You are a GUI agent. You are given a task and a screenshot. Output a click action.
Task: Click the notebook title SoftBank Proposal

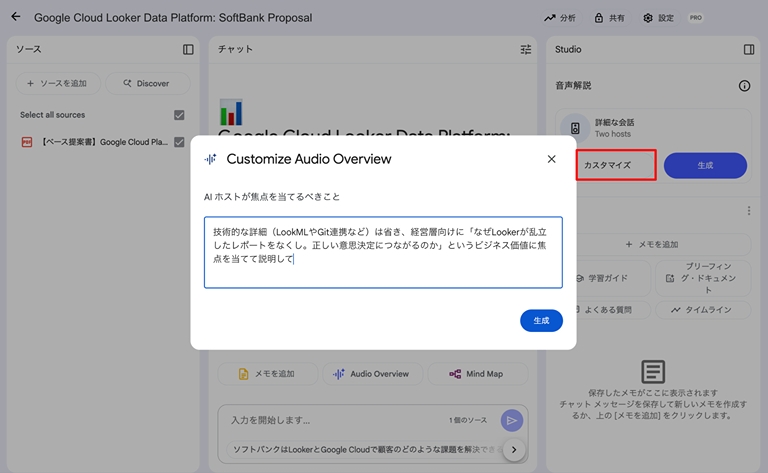tap(173, 18)
